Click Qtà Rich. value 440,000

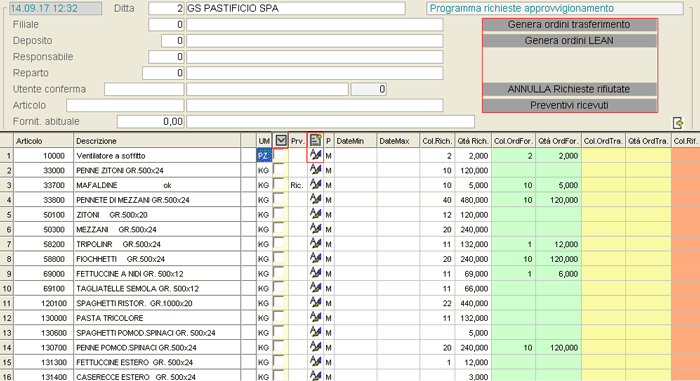click(x=474, y=303)
